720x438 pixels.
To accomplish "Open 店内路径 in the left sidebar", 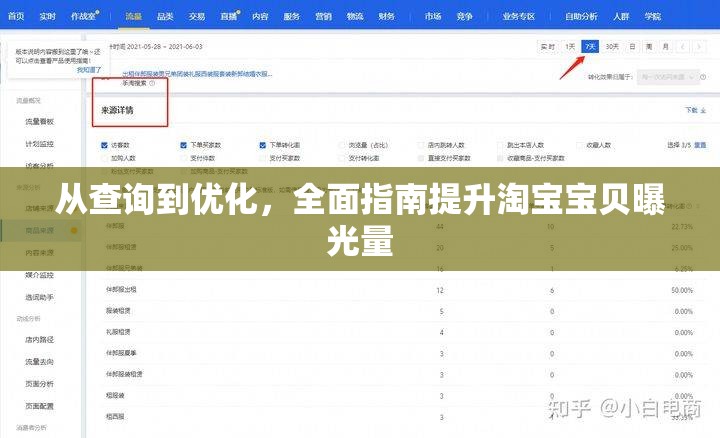I will click(x=39, y=340).
